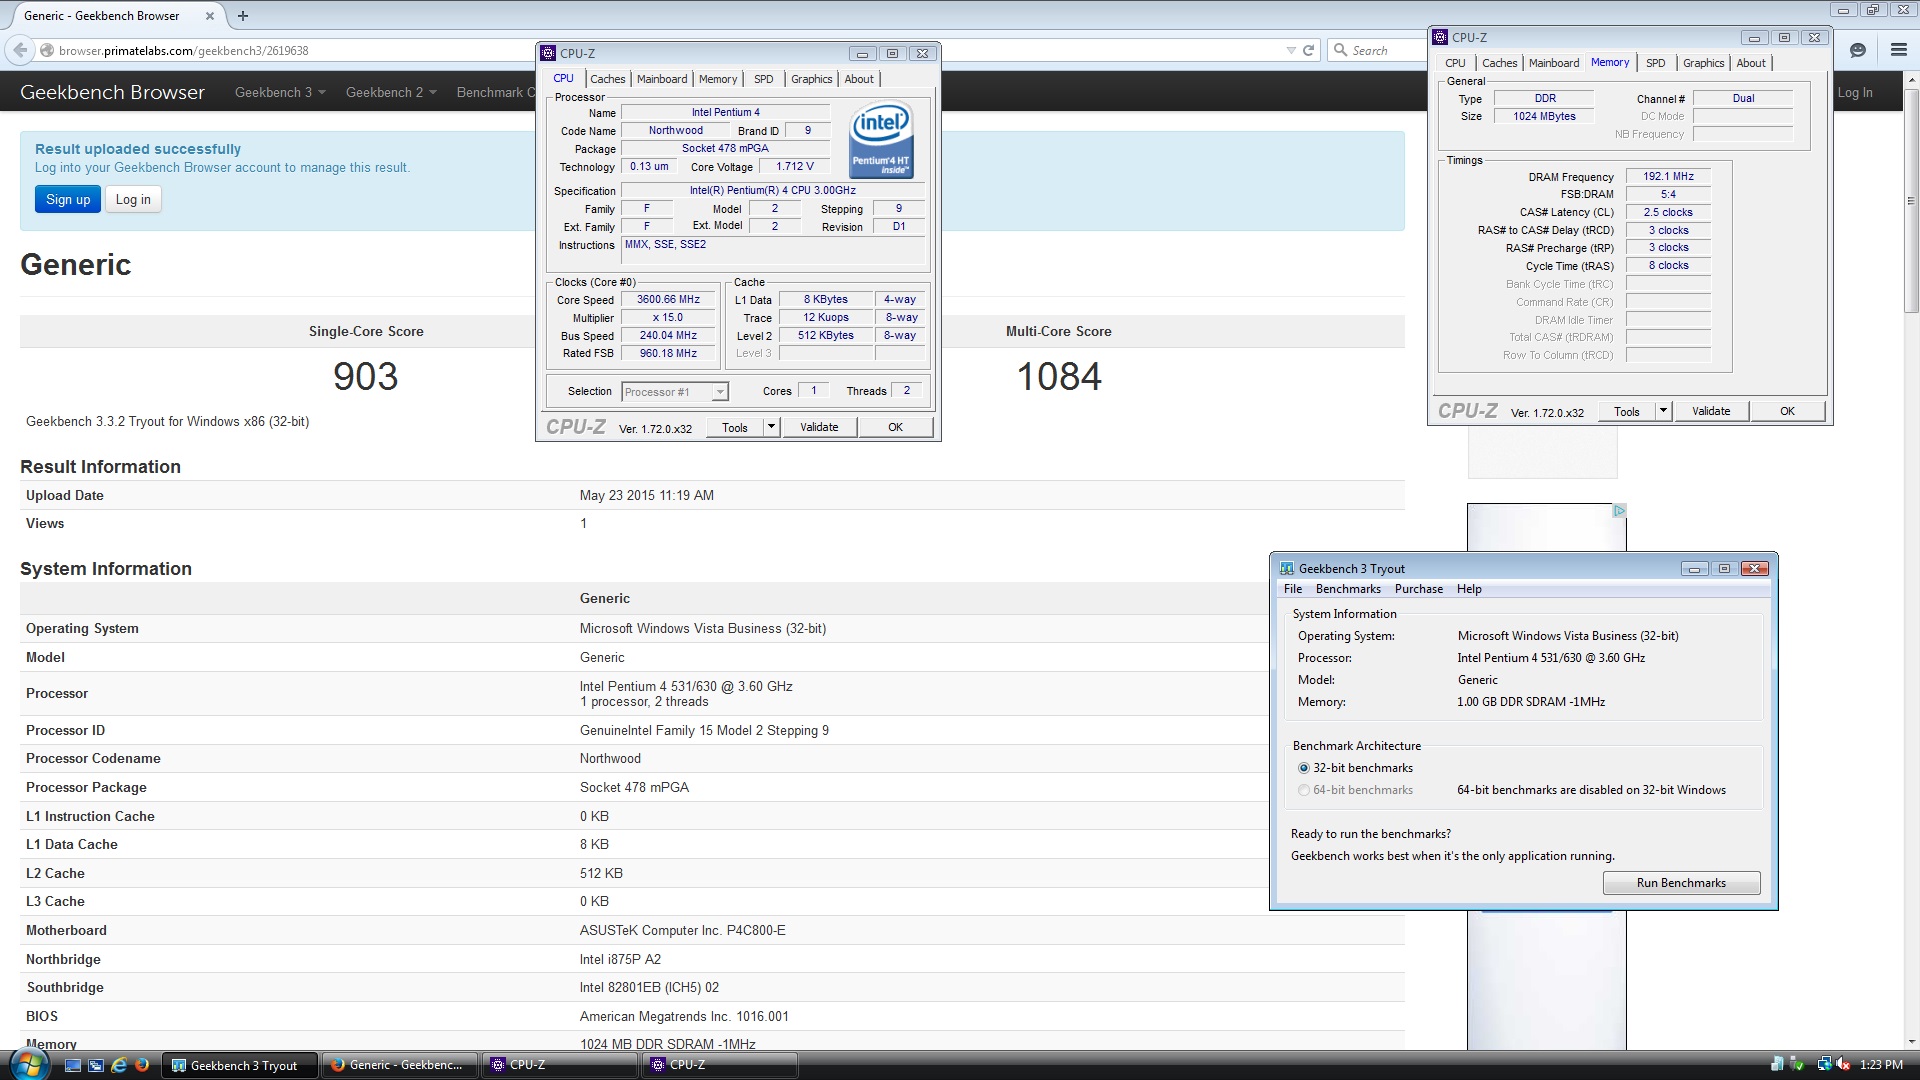Click the Core Speed value 3600.66 MHz
Viewport: 1920px width, 1080px height.
tap(668, 299)
